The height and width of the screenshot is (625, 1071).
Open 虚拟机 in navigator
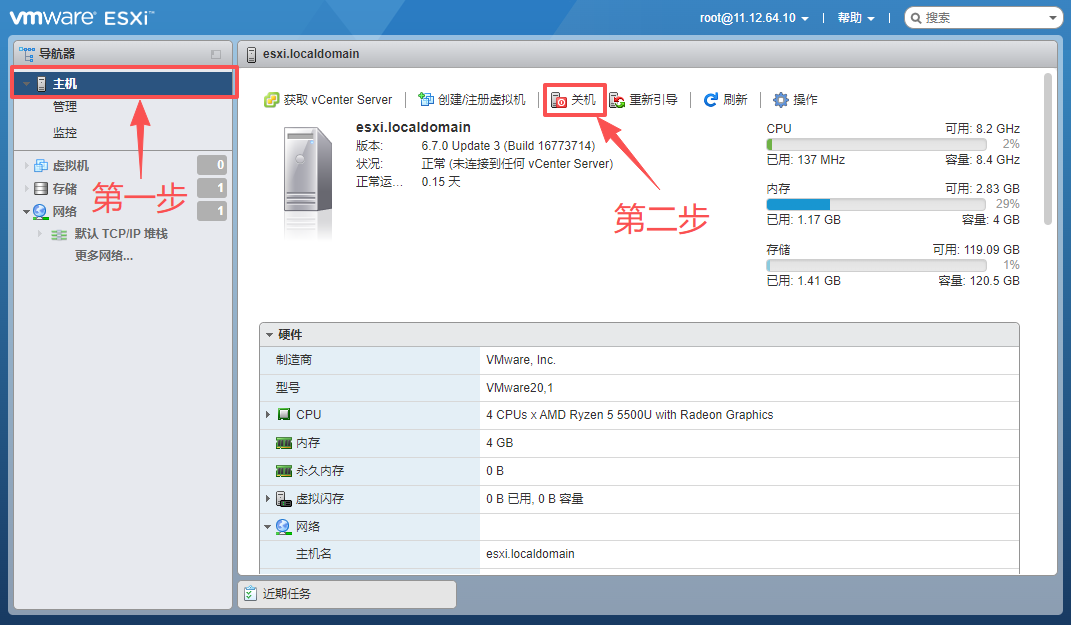click(x=71, y=165)
